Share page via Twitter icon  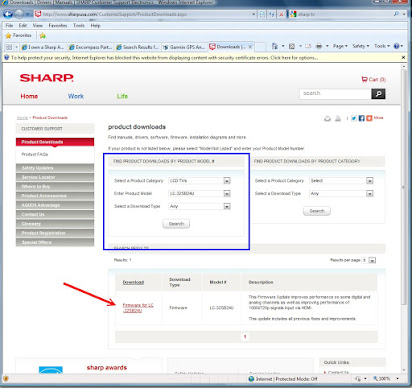pos(354,118)
